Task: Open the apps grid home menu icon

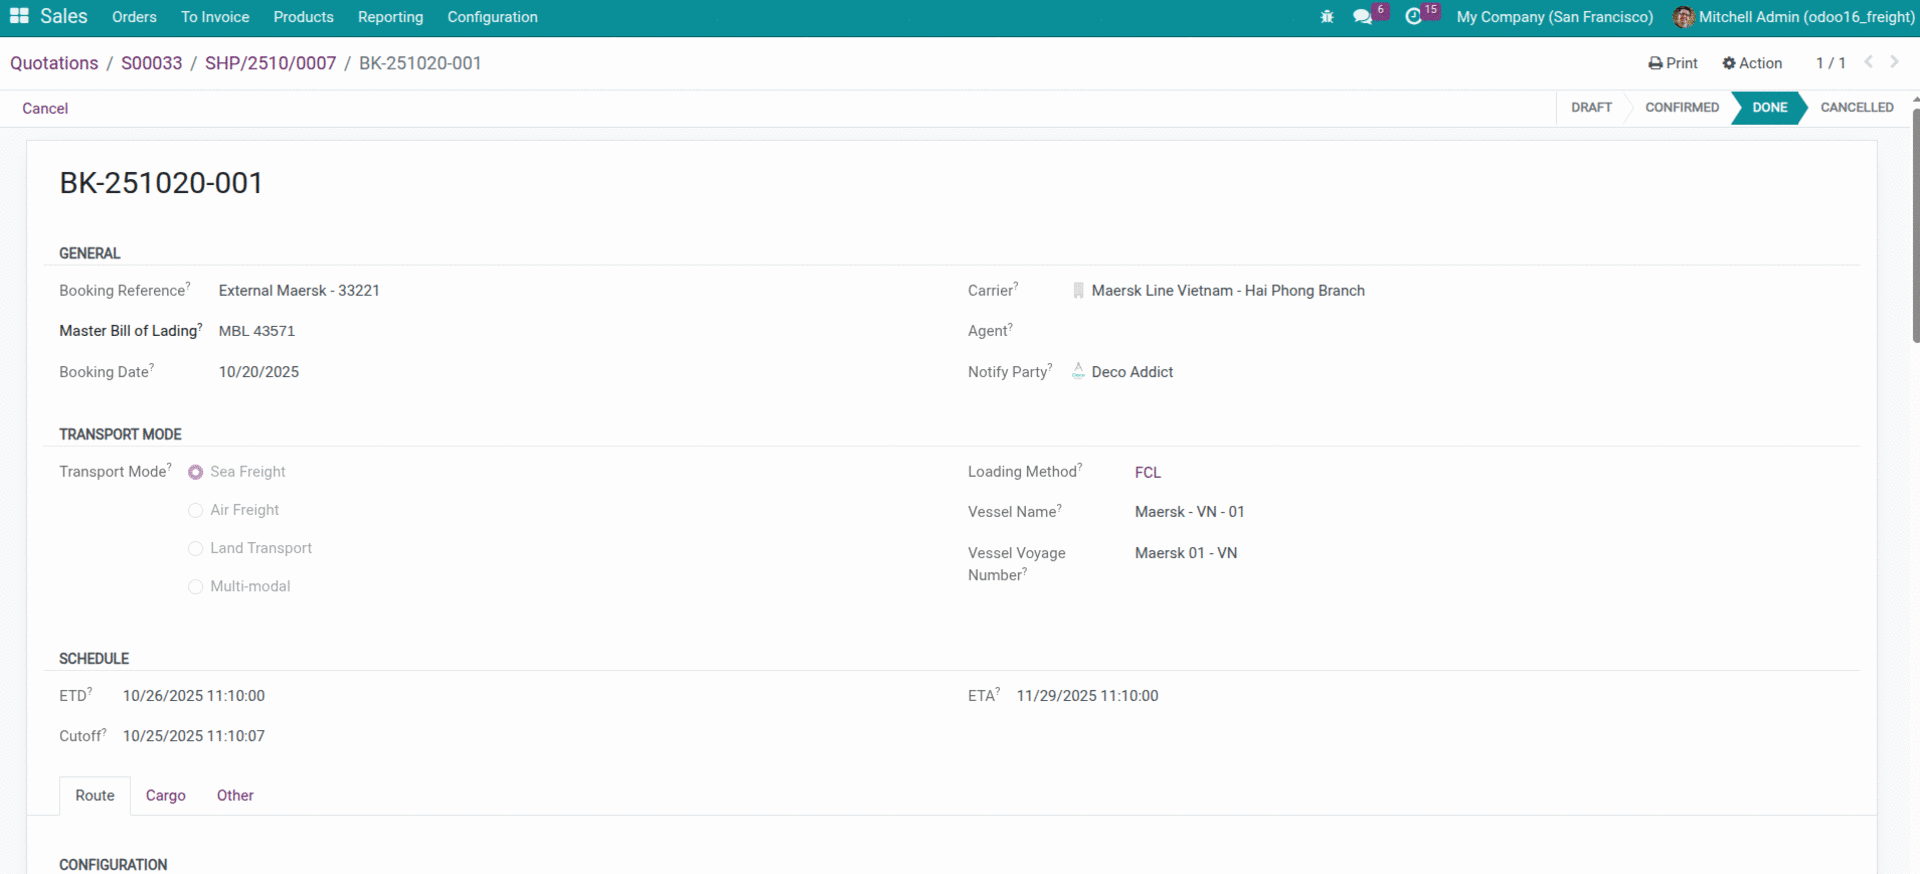Action: click(19, 17)
